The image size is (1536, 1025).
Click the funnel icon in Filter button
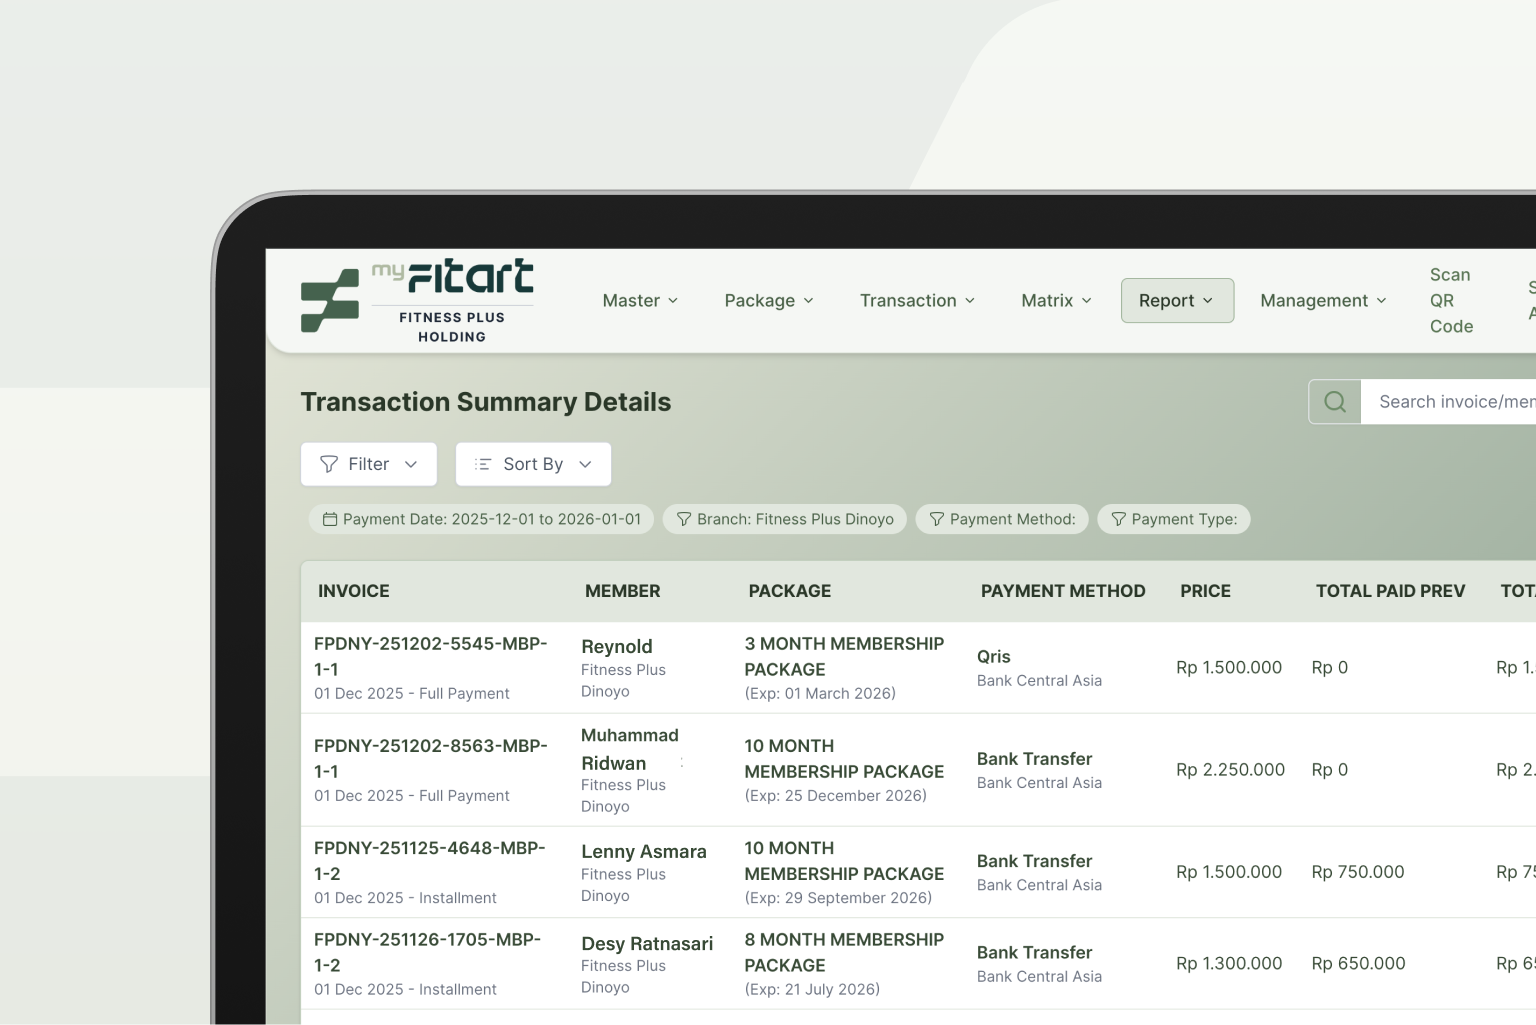point(329,464)
